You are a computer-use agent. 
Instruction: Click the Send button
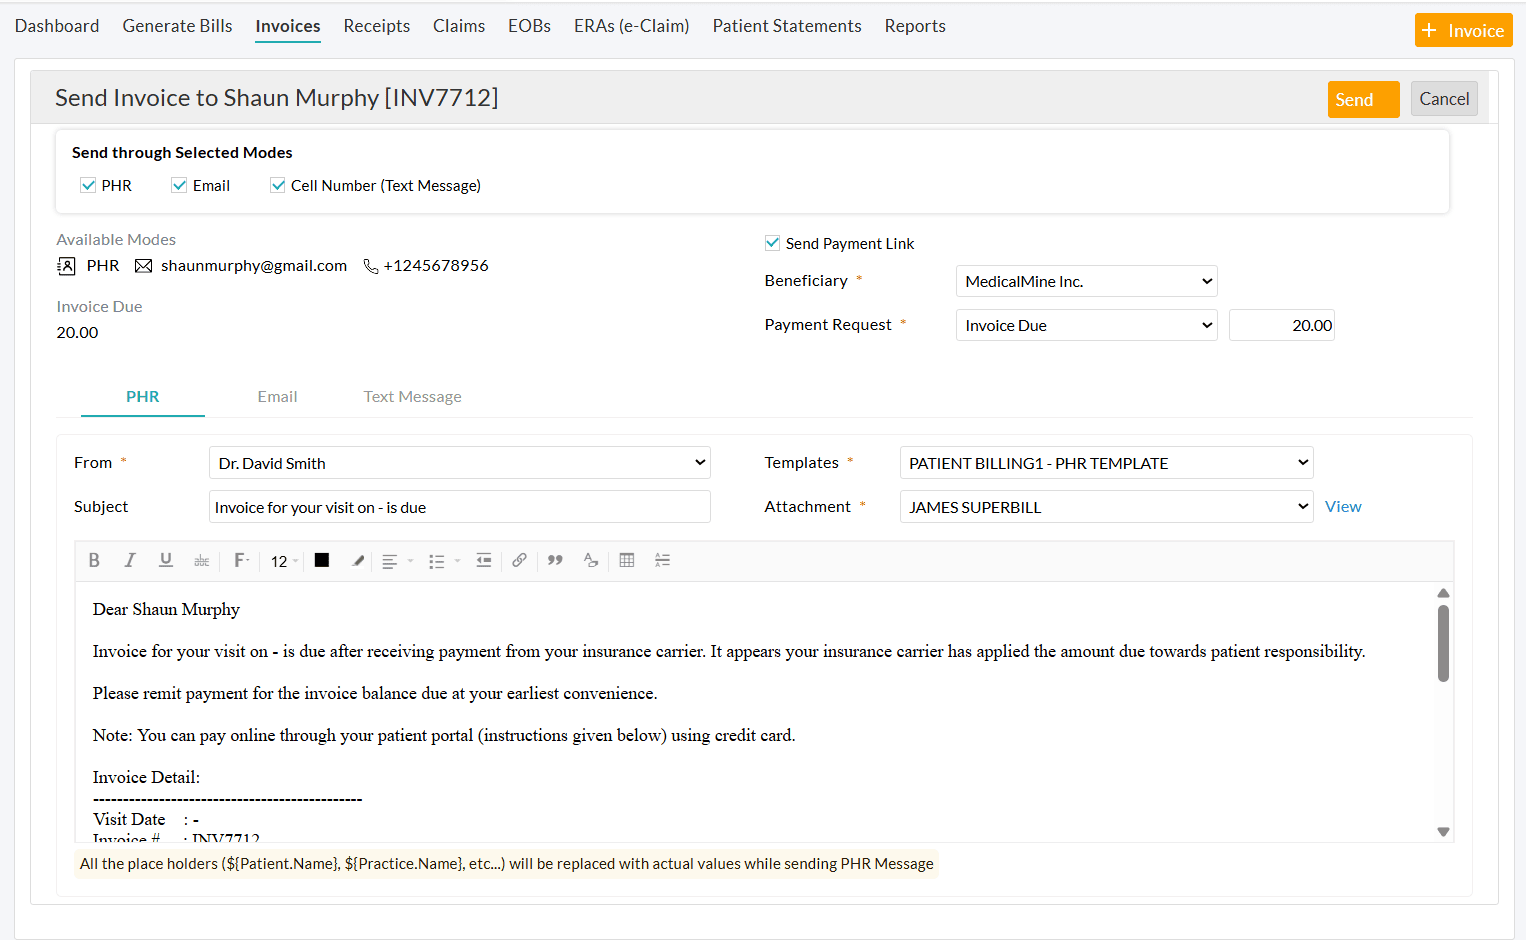(1362, 99)
